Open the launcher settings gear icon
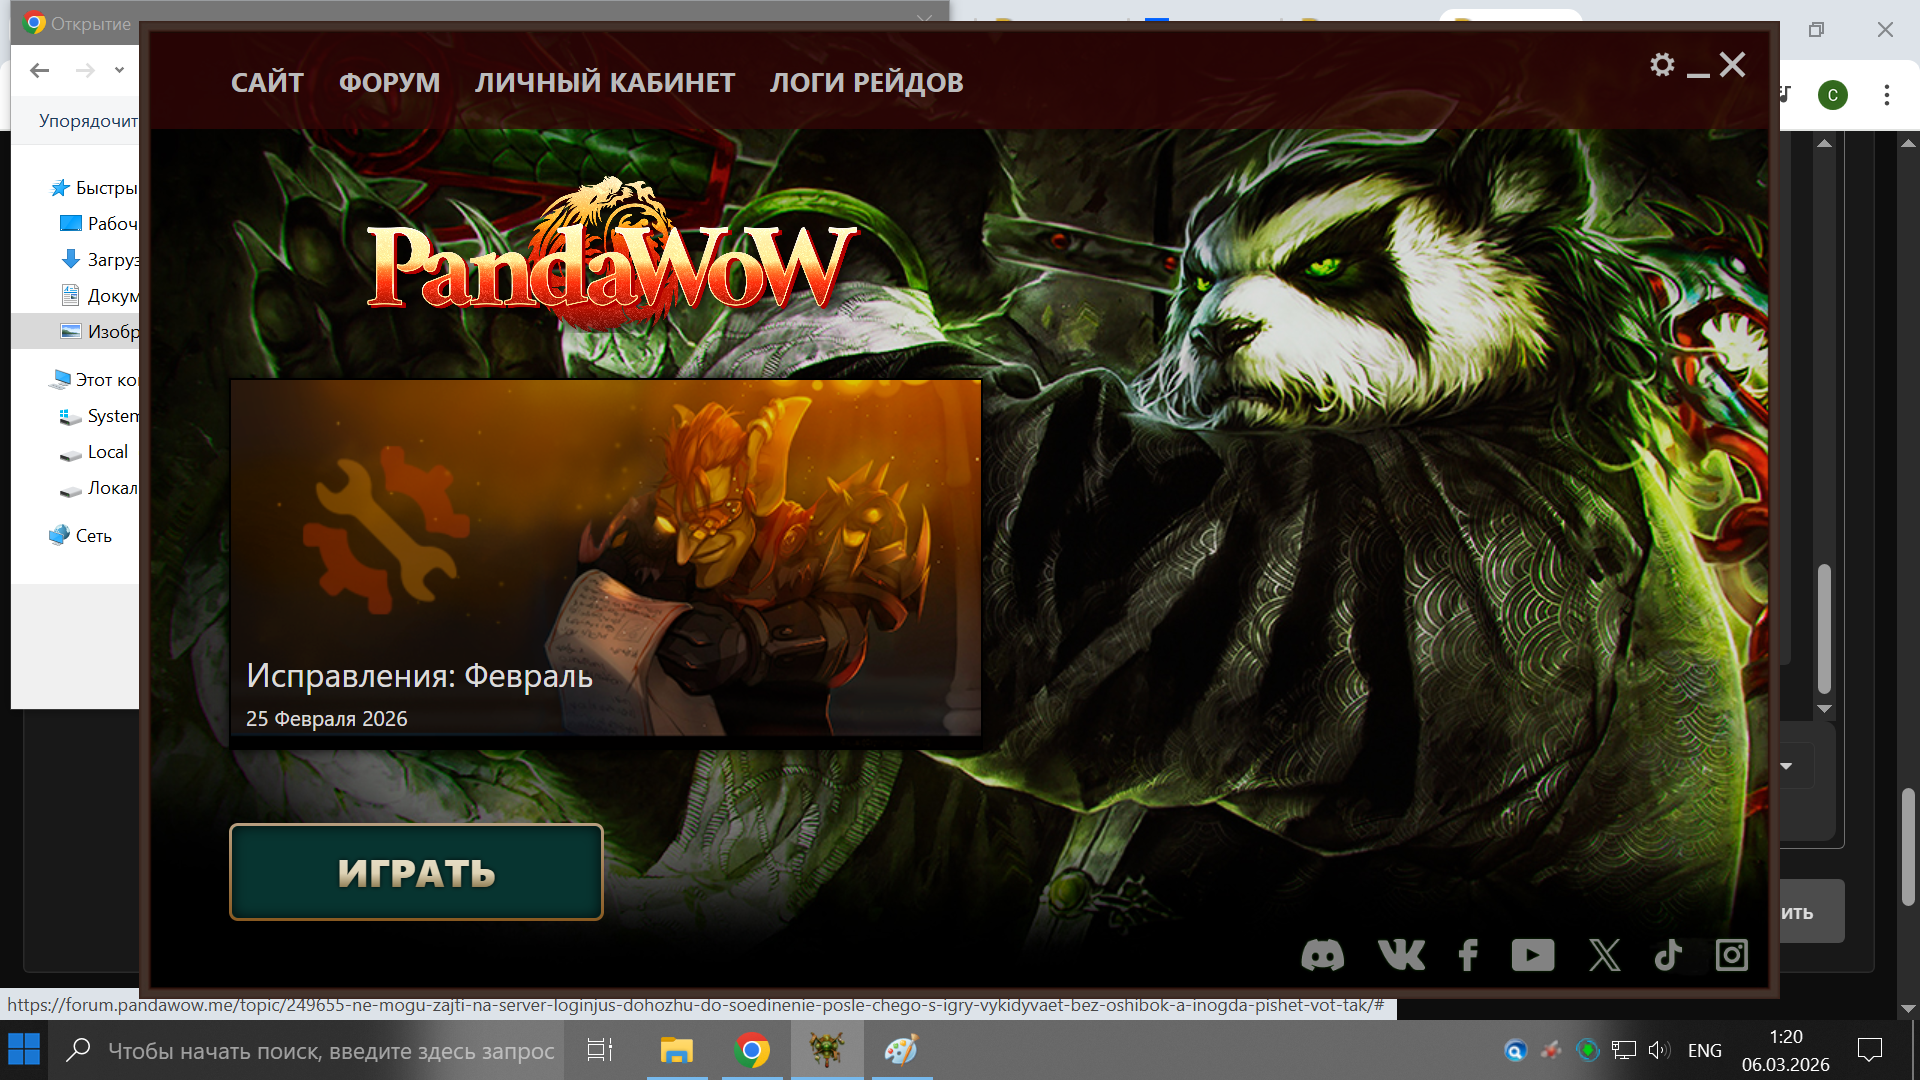Viewport: 1920px width, 1080px height. (x=1661, y=66)
